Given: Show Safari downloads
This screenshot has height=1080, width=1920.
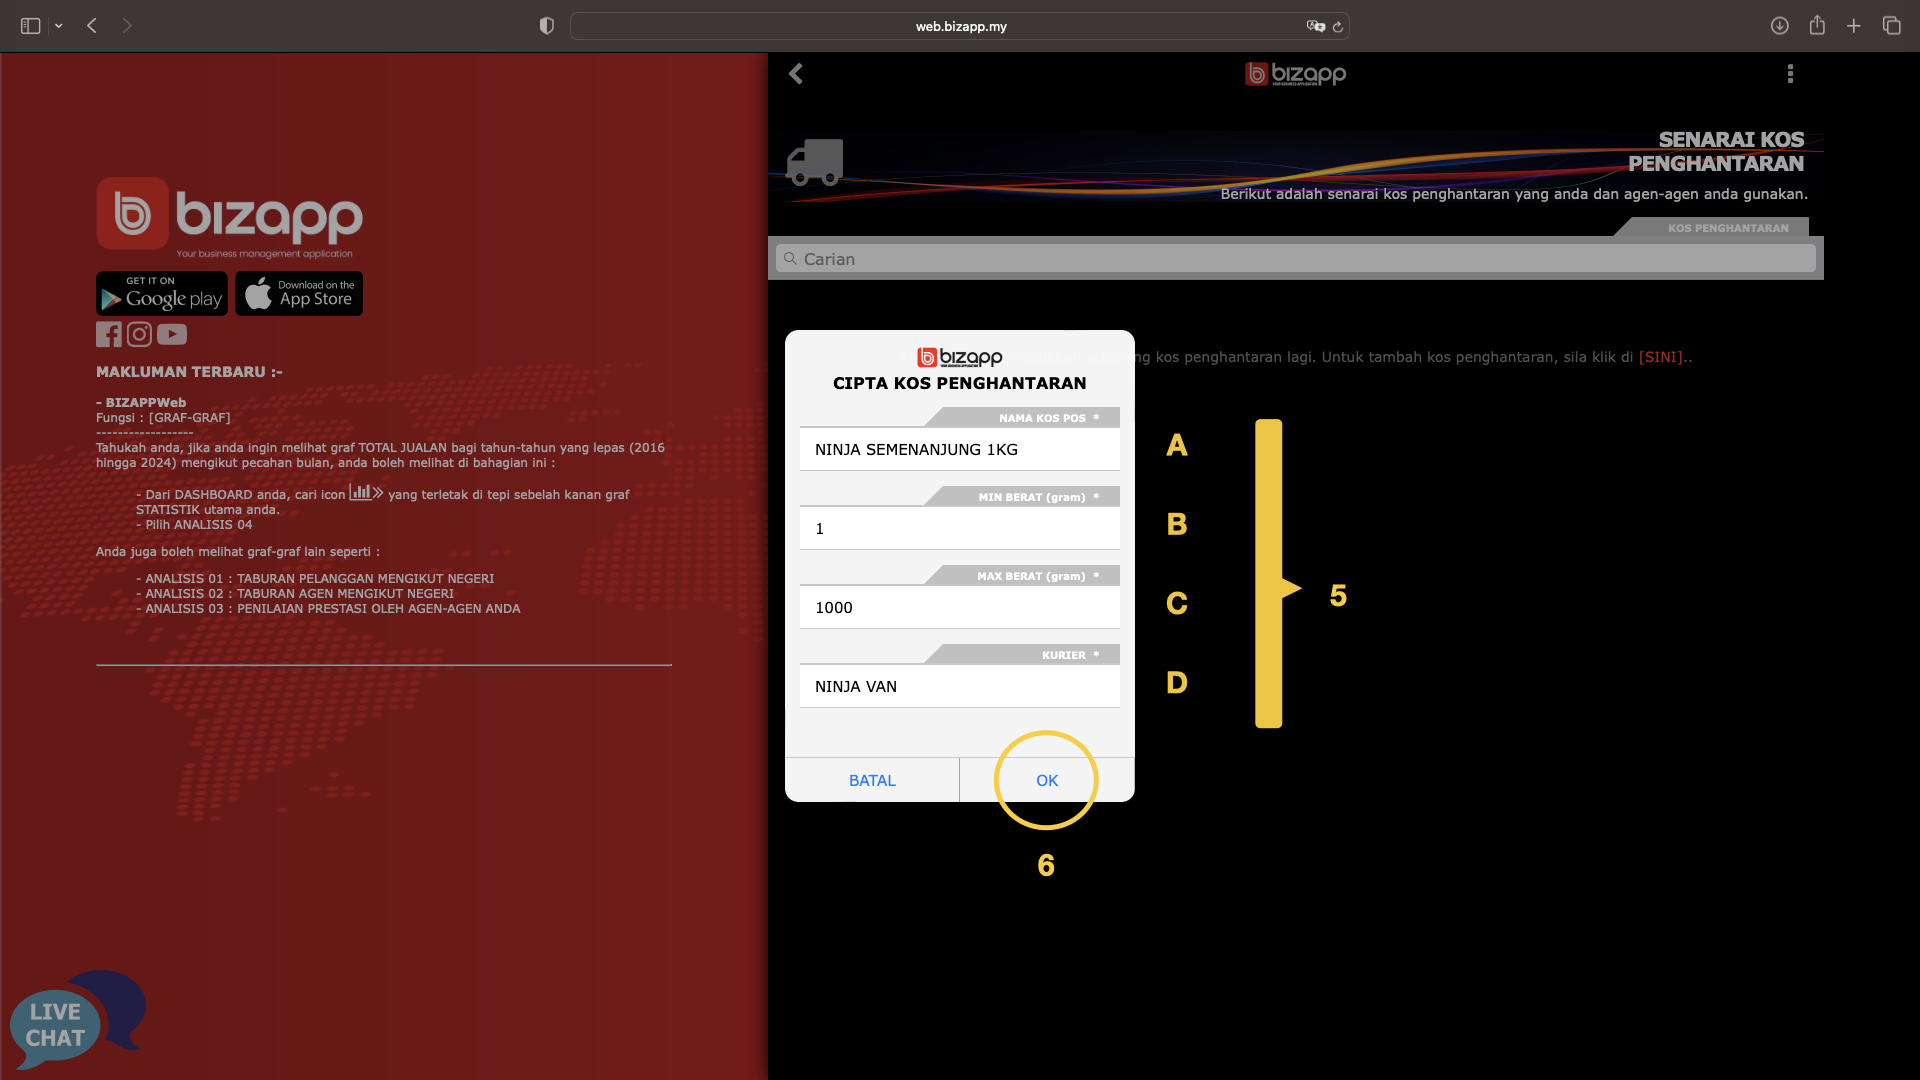Looking at the screenshot, I should (x=1779, y=26).
